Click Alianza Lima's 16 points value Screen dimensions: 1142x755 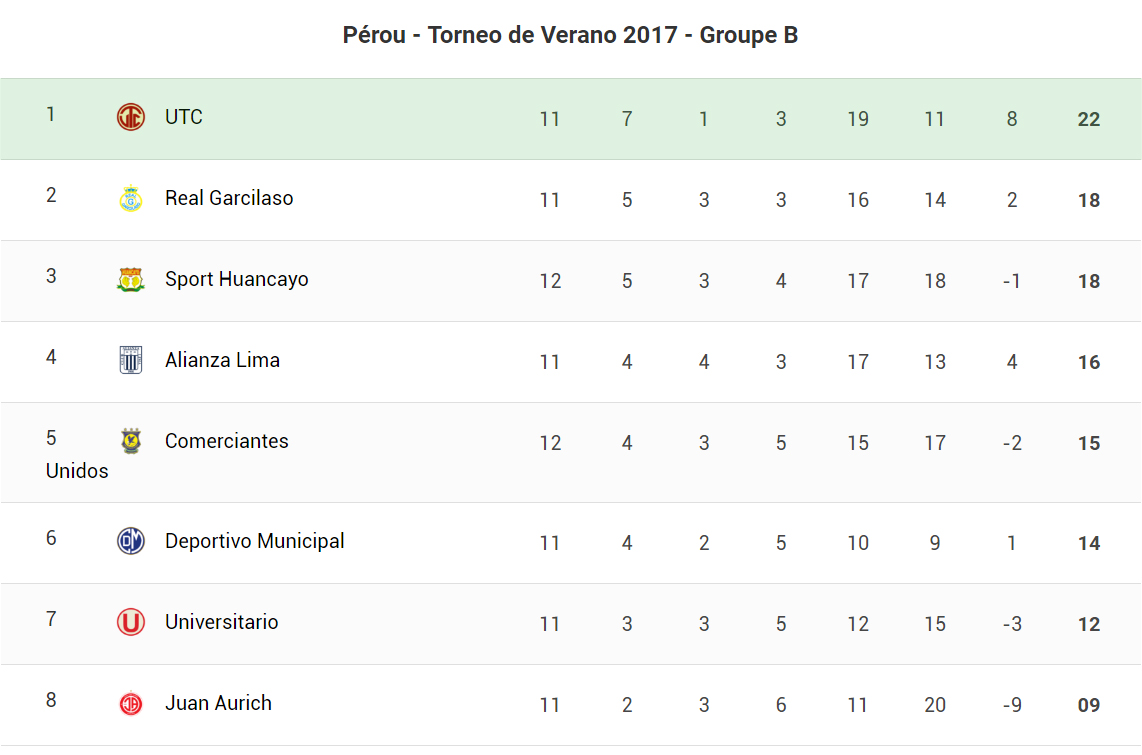click(x=1089, y=362)
